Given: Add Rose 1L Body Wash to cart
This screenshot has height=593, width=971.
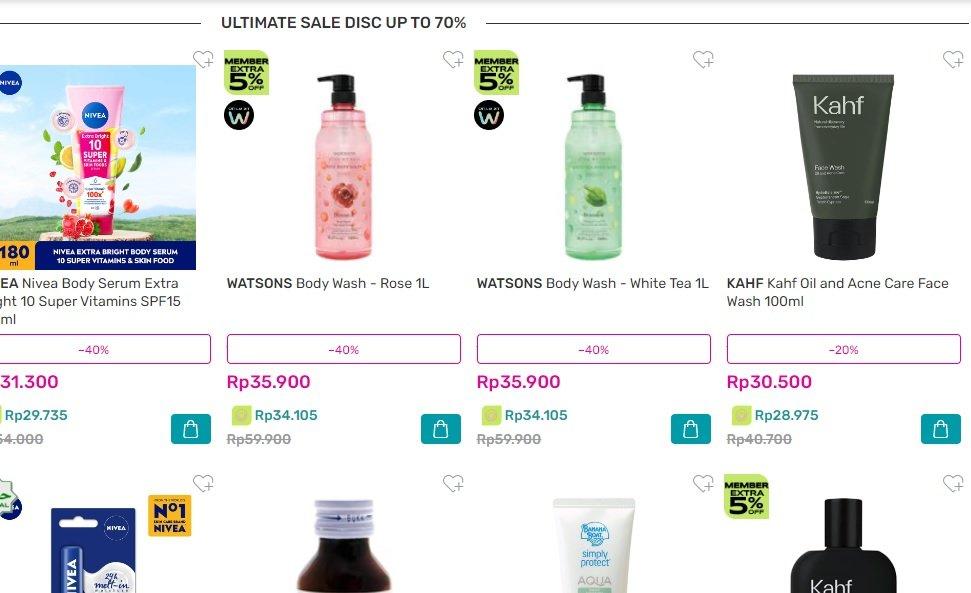Looking at the screenshot, I should click(440, 429).
